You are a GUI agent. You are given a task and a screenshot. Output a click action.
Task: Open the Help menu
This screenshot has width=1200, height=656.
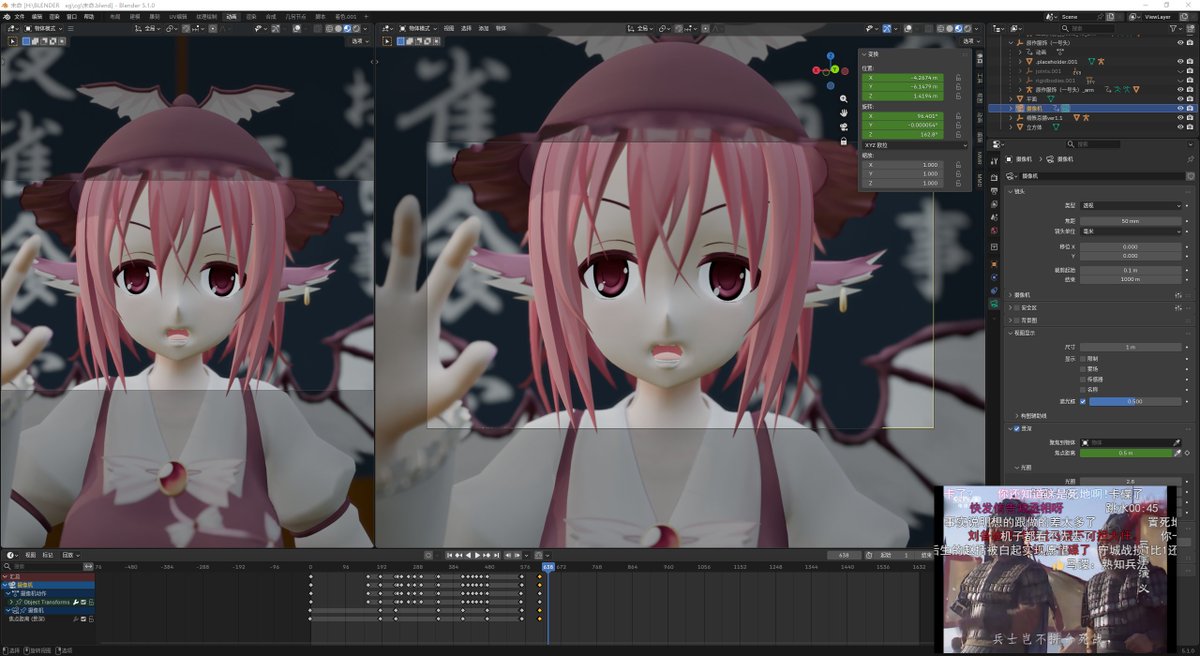pos(89,17)
